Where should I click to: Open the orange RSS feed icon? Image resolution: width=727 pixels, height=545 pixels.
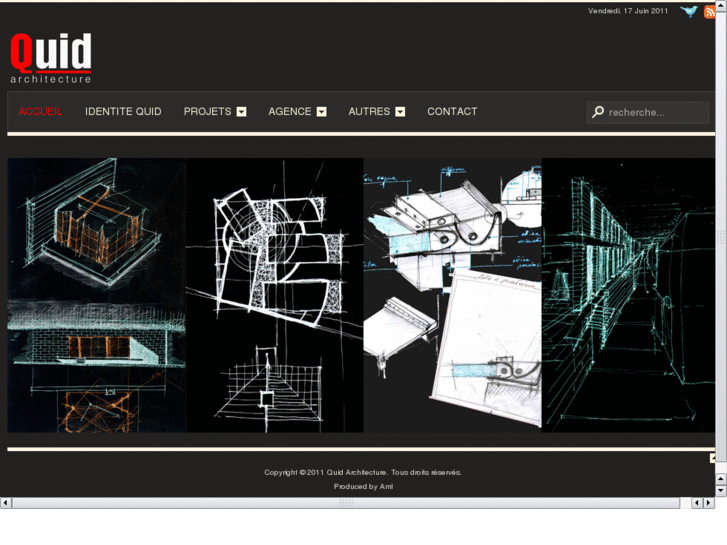(709, 12)
